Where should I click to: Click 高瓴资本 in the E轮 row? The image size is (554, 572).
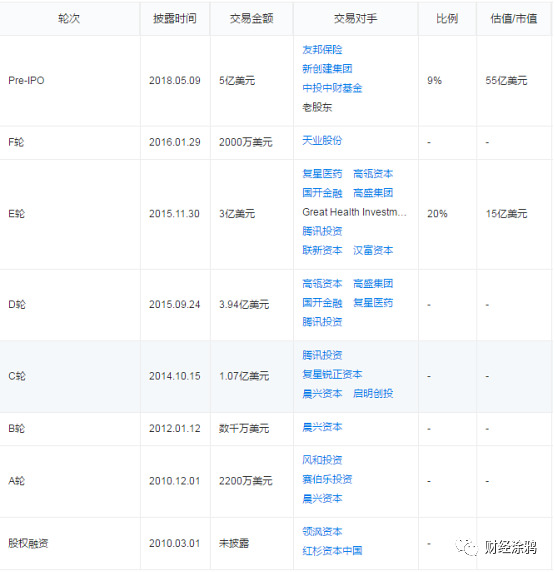point(373,174)
